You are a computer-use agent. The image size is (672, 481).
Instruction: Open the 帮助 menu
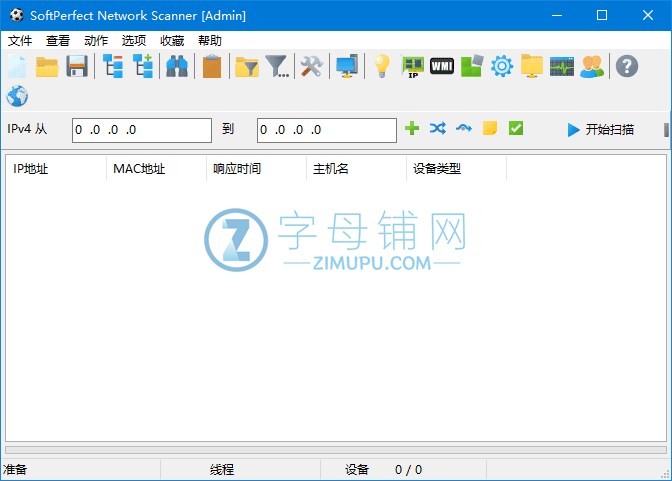pos(210,41)
